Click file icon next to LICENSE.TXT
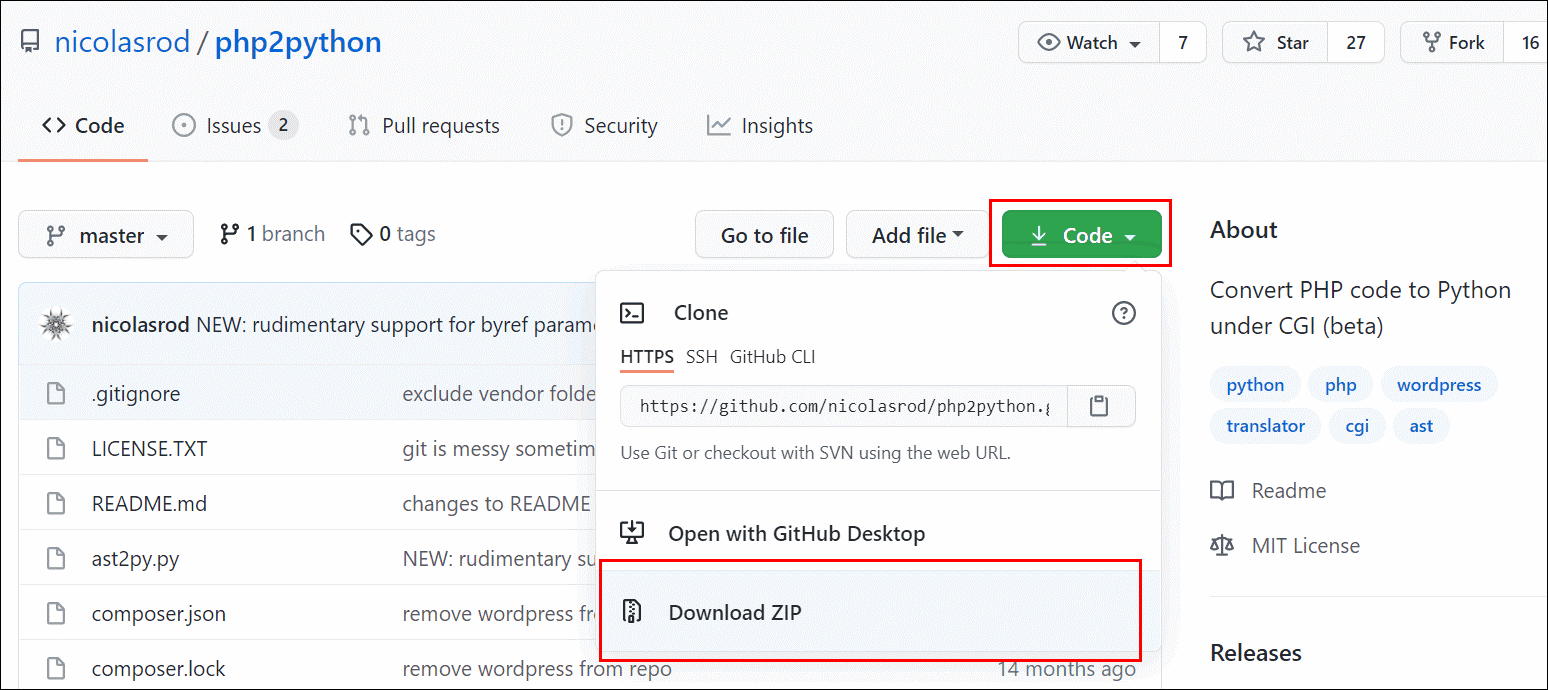The height and width of the screenshot is (690, 1548). click(x=56, y=448)
